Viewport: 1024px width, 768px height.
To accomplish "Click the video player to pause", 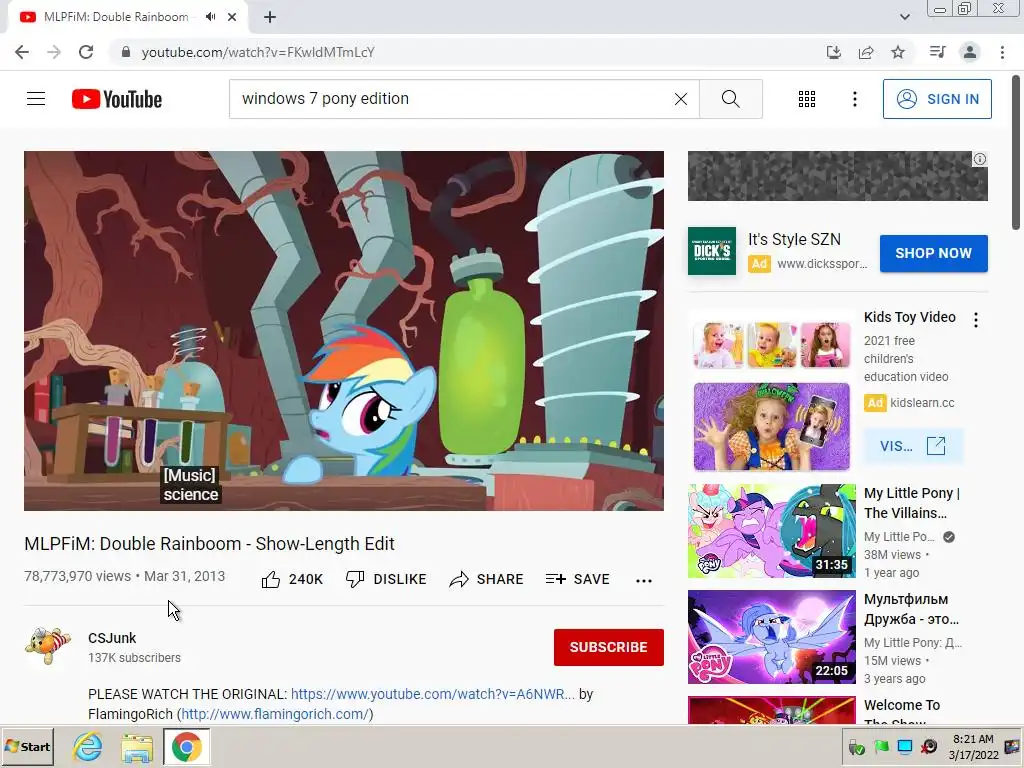I will (x=344, y=331).
